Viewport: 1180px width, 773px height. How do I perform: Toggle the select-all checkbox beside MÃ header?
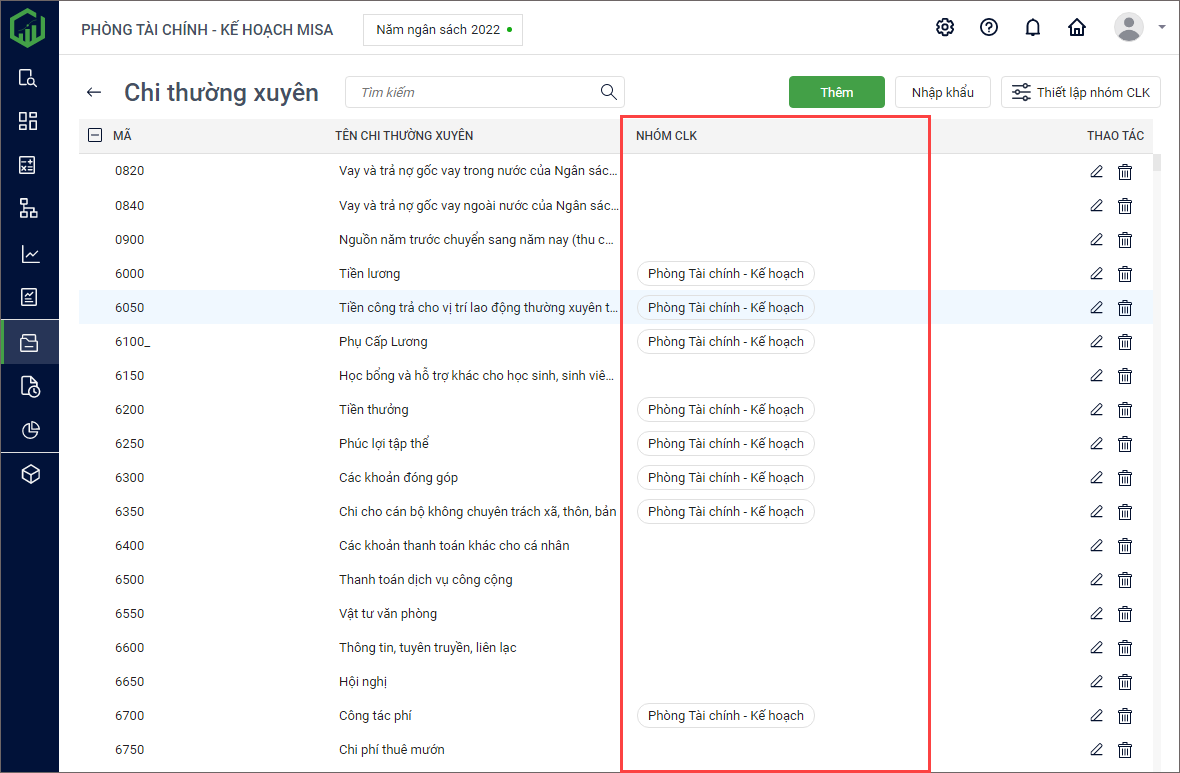(95, 136)
